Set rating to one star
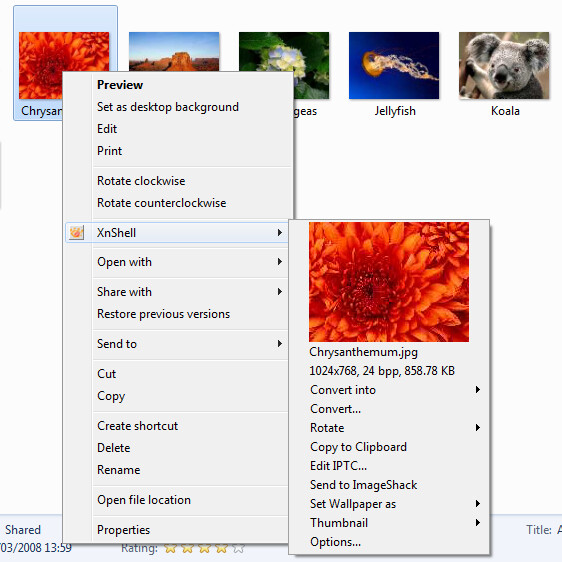The image size is (562, 562). click(170, 548)
